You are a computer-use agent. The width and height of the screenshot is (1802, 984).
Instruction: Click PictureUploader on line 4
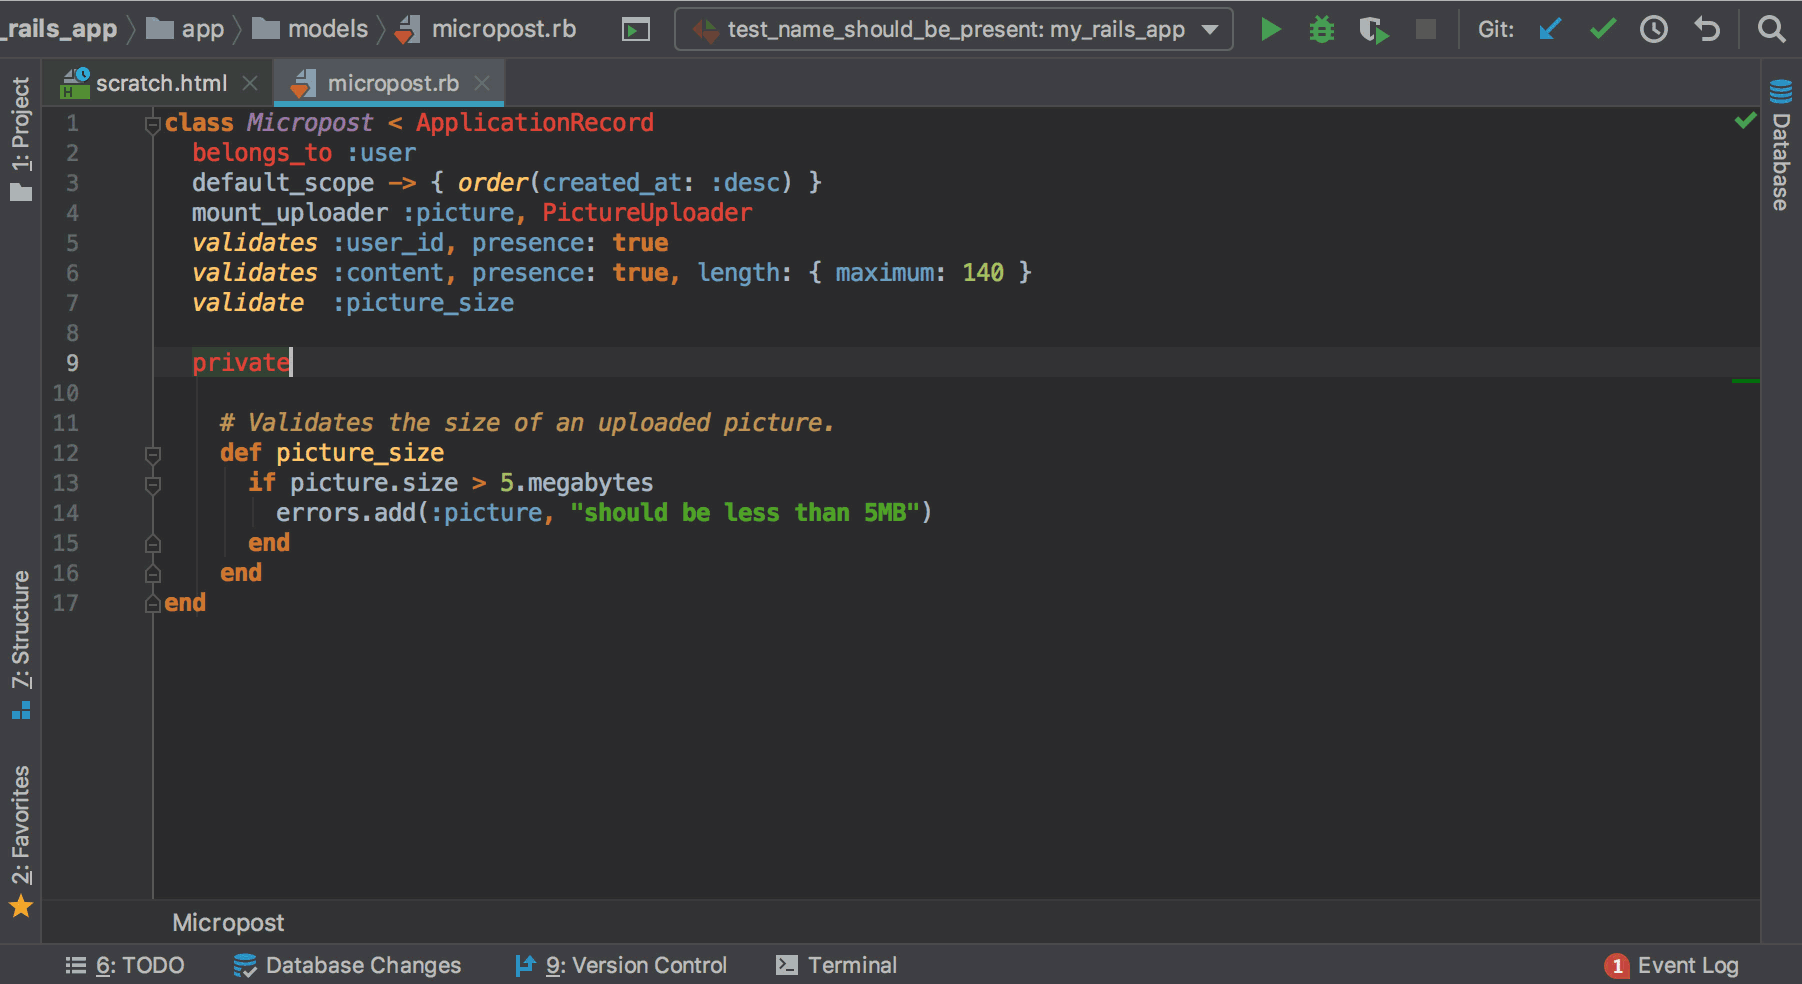(x=647, y=213)
